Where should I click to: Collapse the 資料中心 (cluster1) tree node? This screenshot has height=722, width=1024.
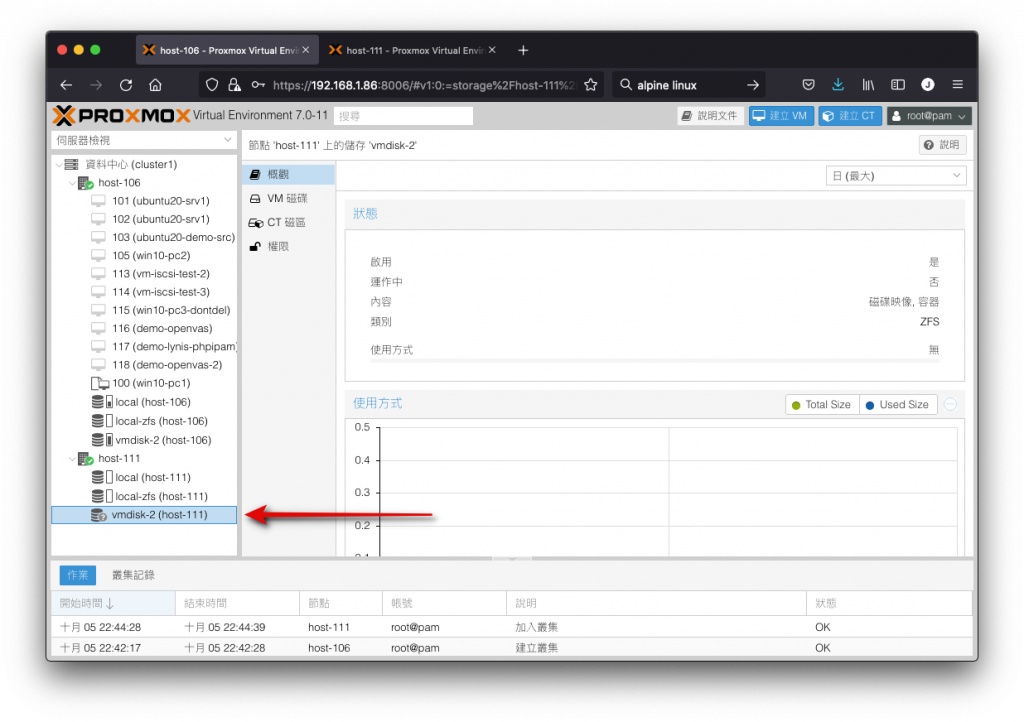59,165
